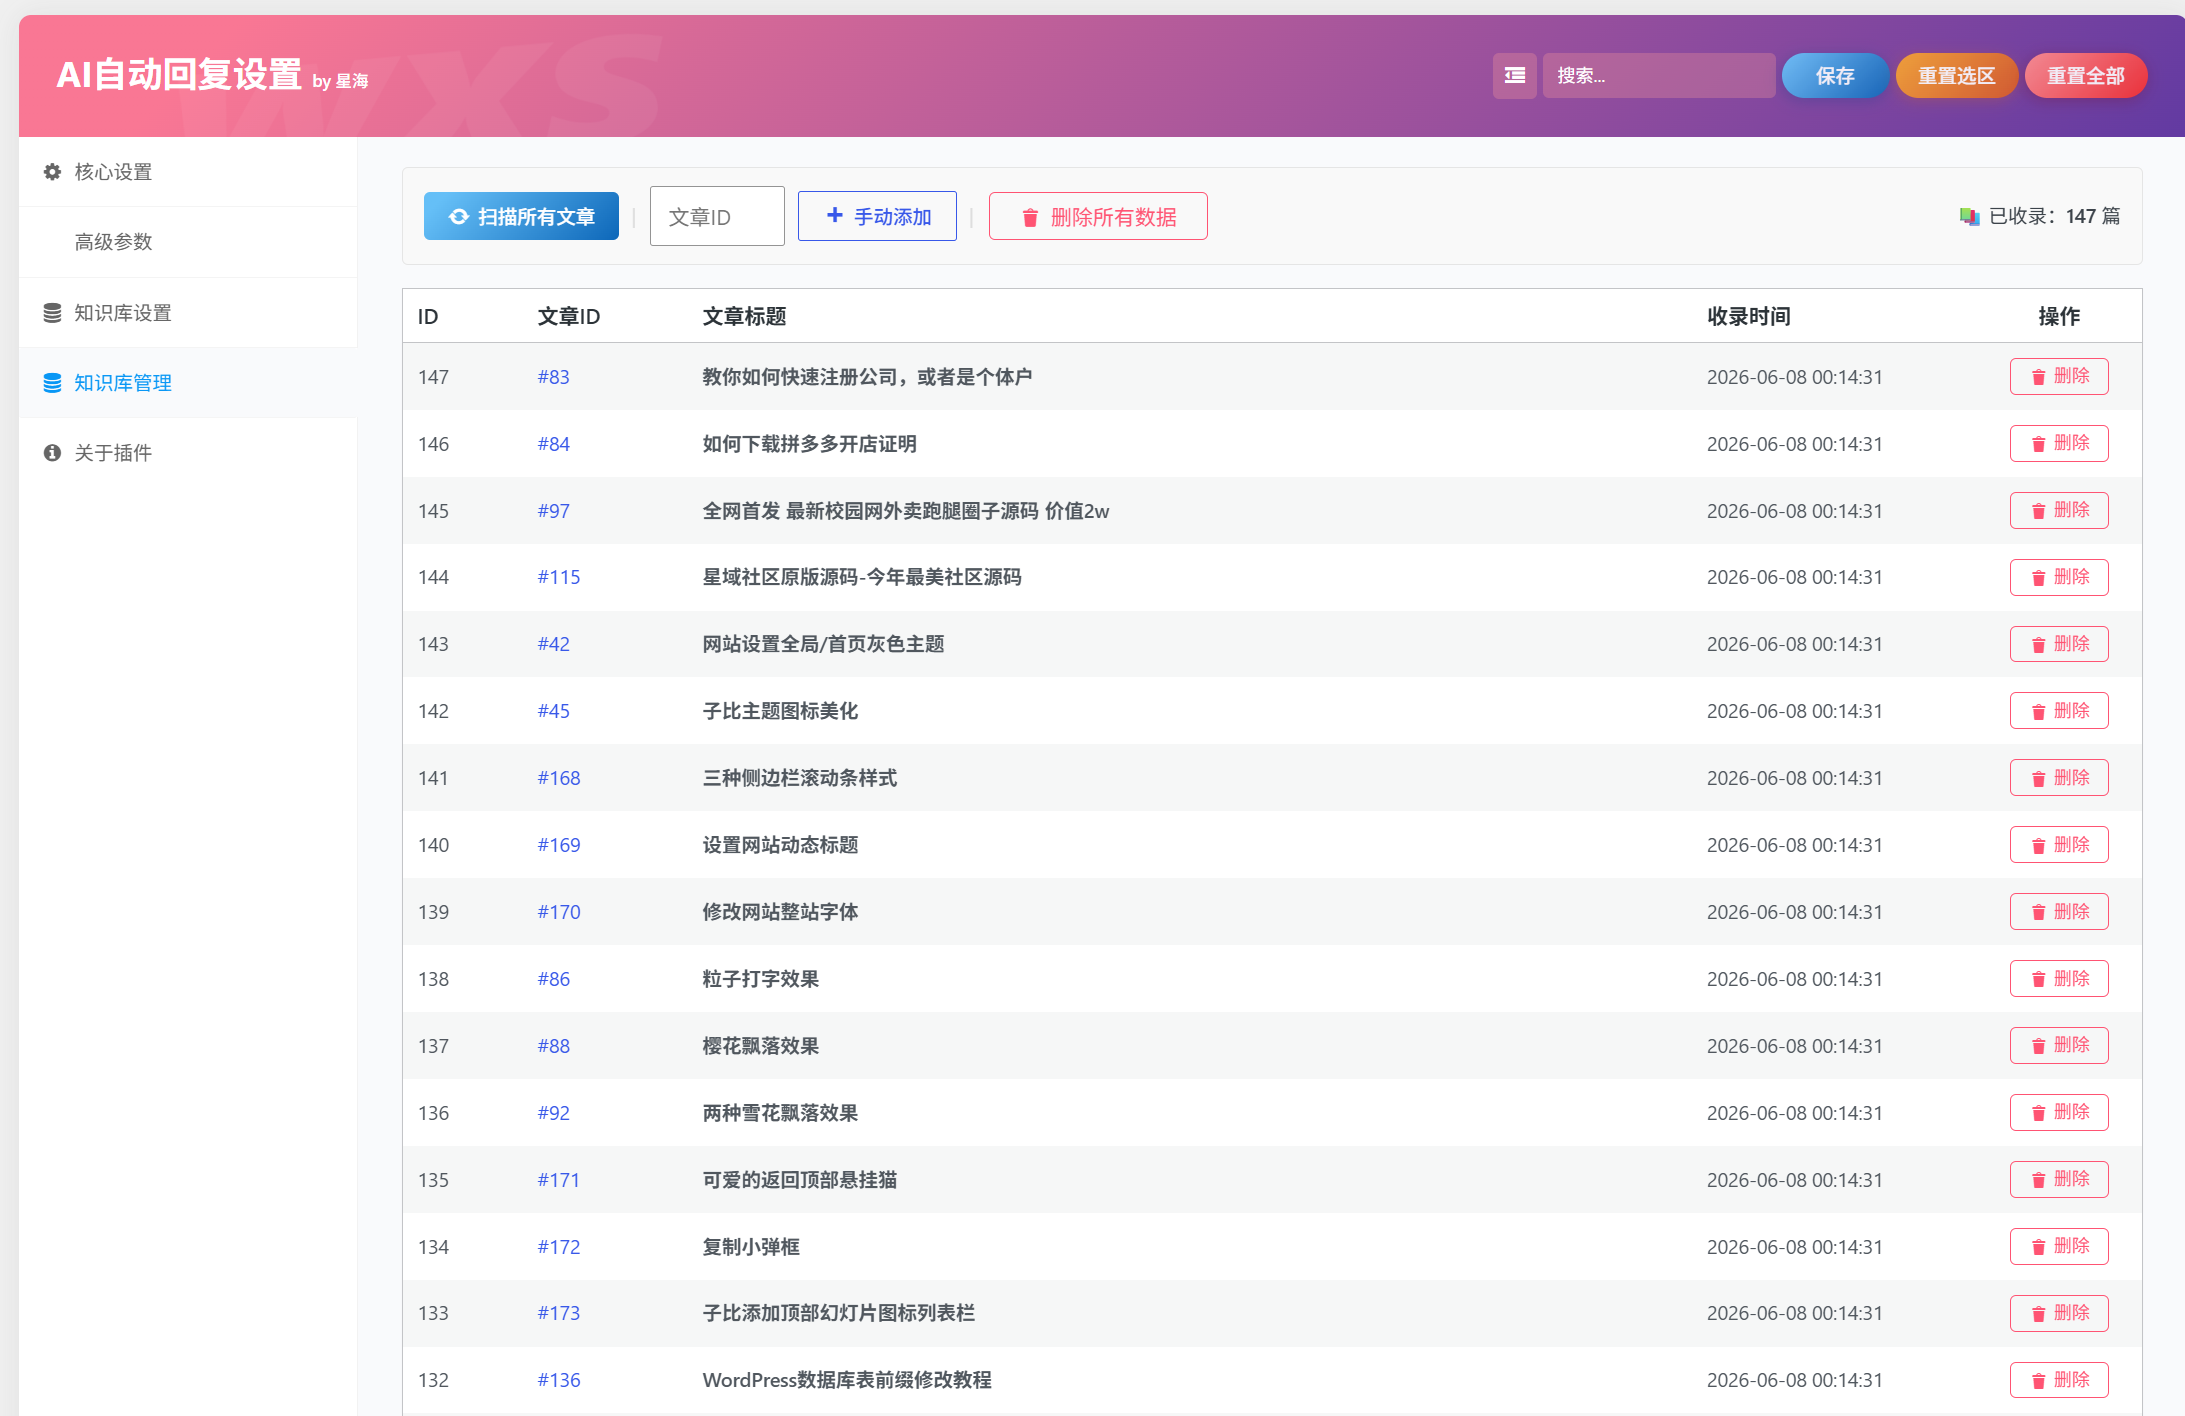
Task: Open article link #172
Action: 558,1247
